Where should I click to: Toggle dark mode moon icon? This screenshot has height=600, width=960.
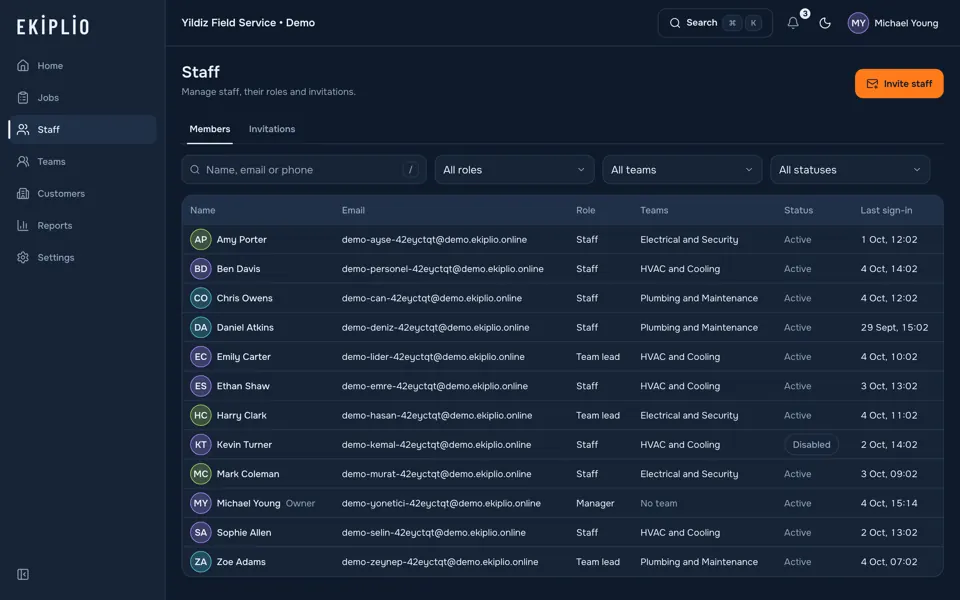click(825, 23)
